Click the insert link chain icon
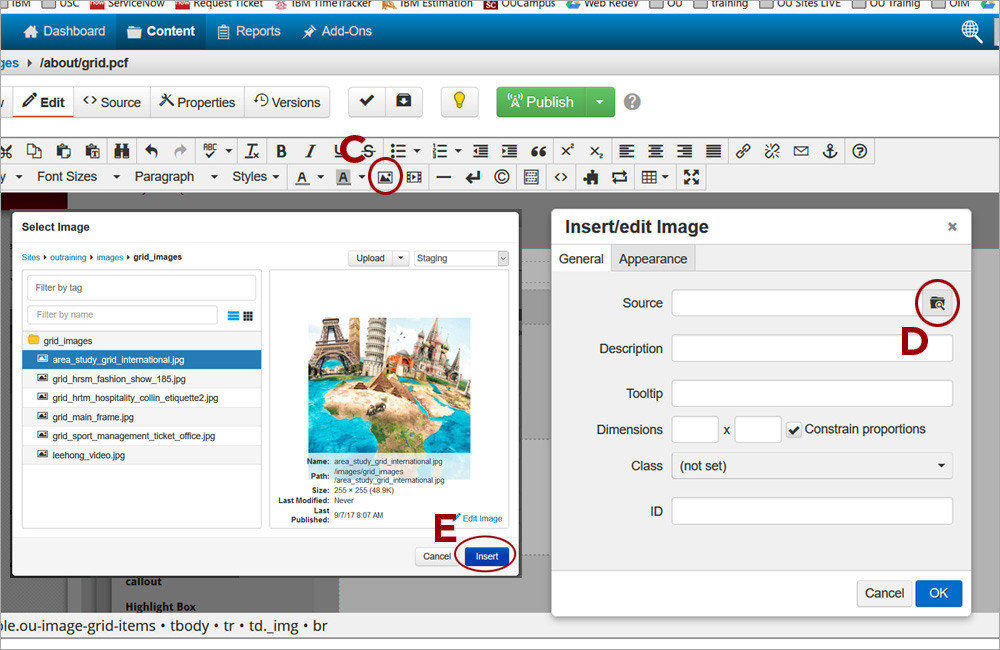Screen dimensions: 1000x650 [742, 151]
